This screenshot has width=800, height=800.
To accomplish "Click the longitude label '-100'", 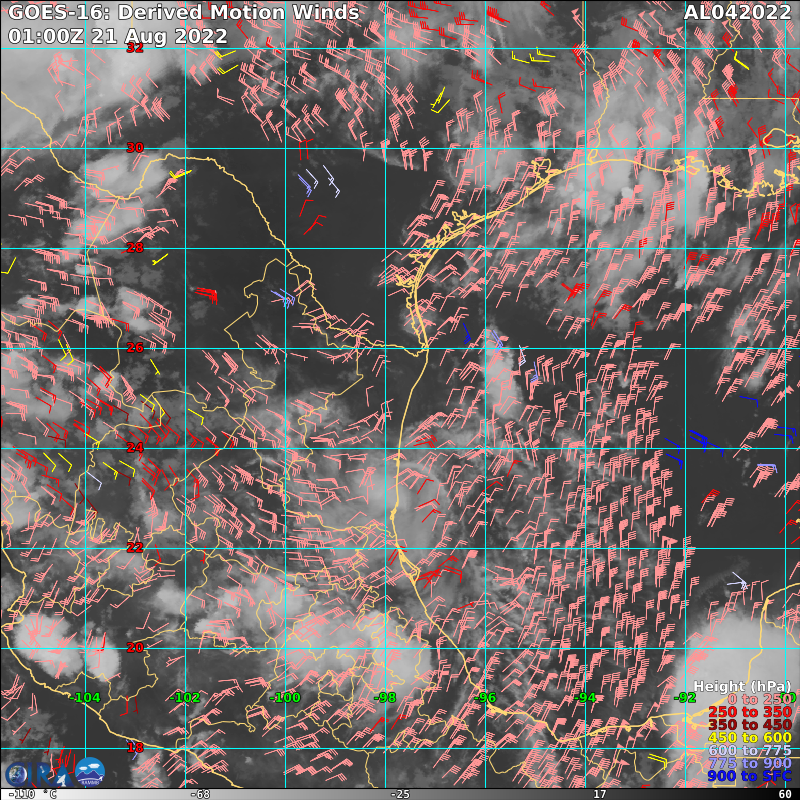I will (x=285, y=698).
